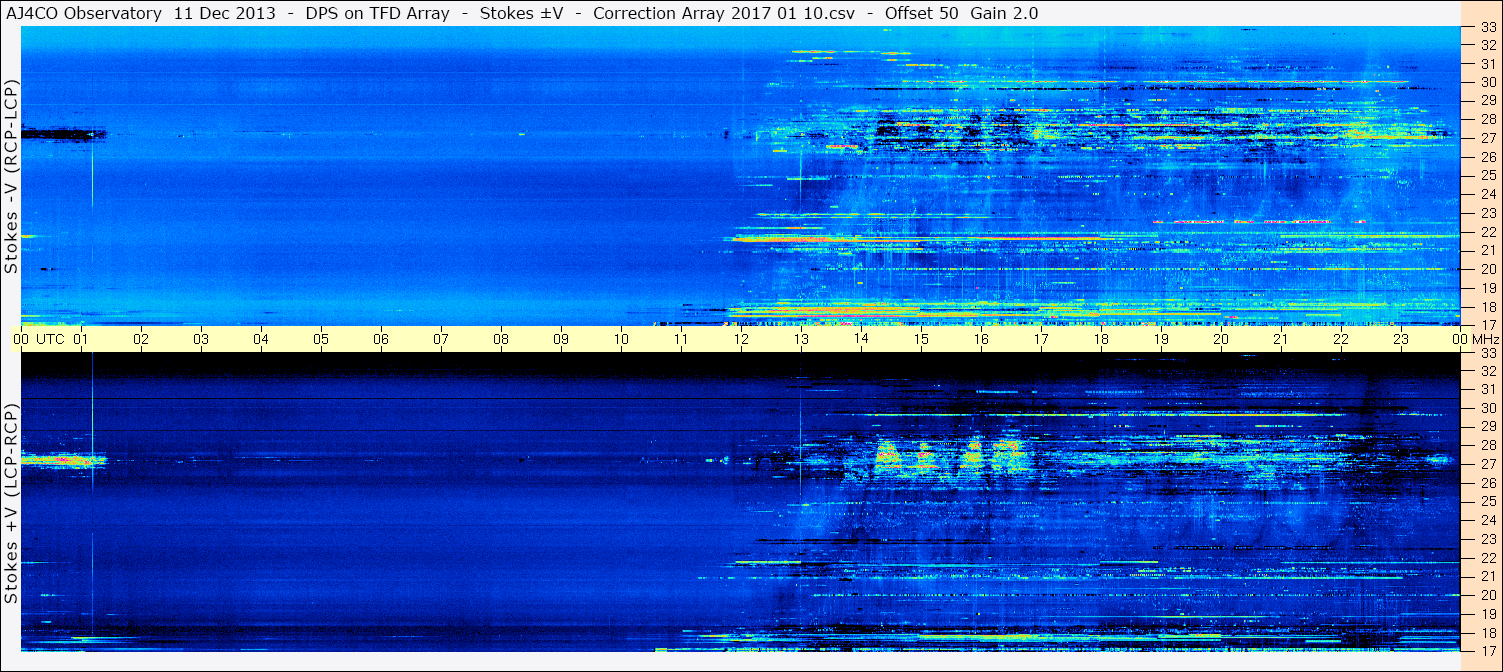Viewport: 1503px width, 672px height.
Task: Select the 13 hour tick on the time axis
Action: click(x=801, y=339)
